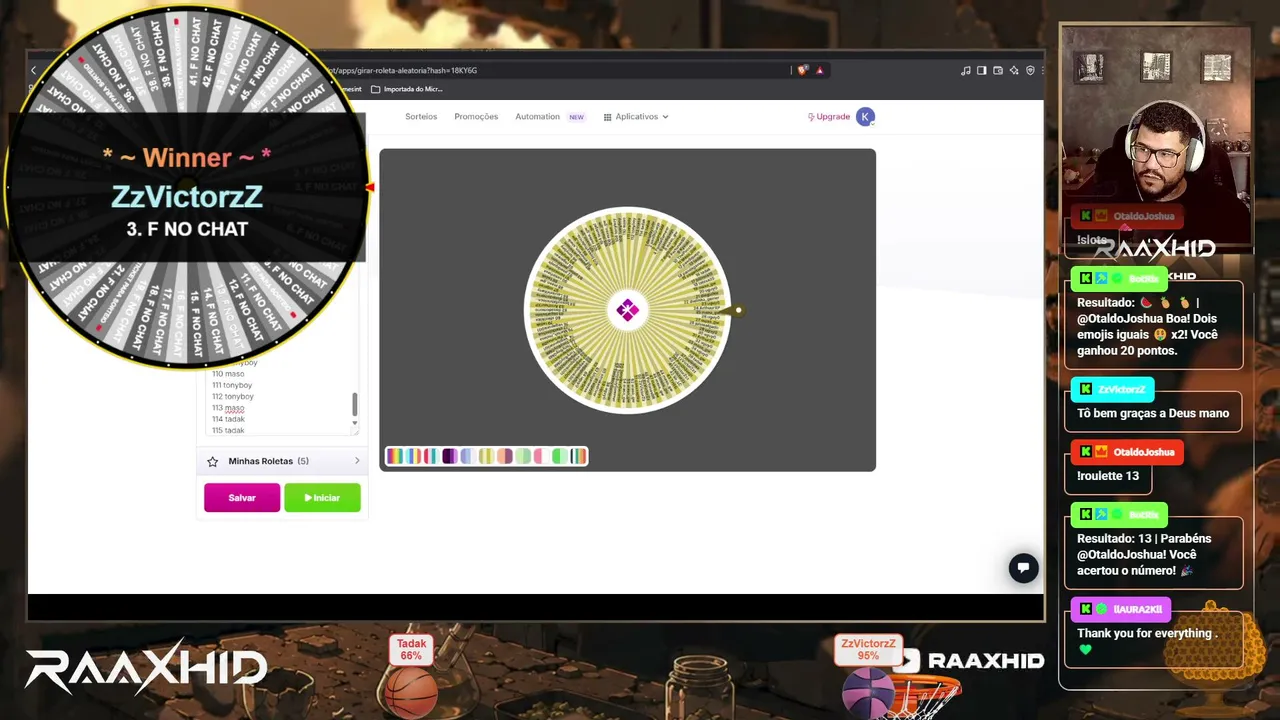
Task: Click the '113 maso' entry in the list
Action: (228, 408)
